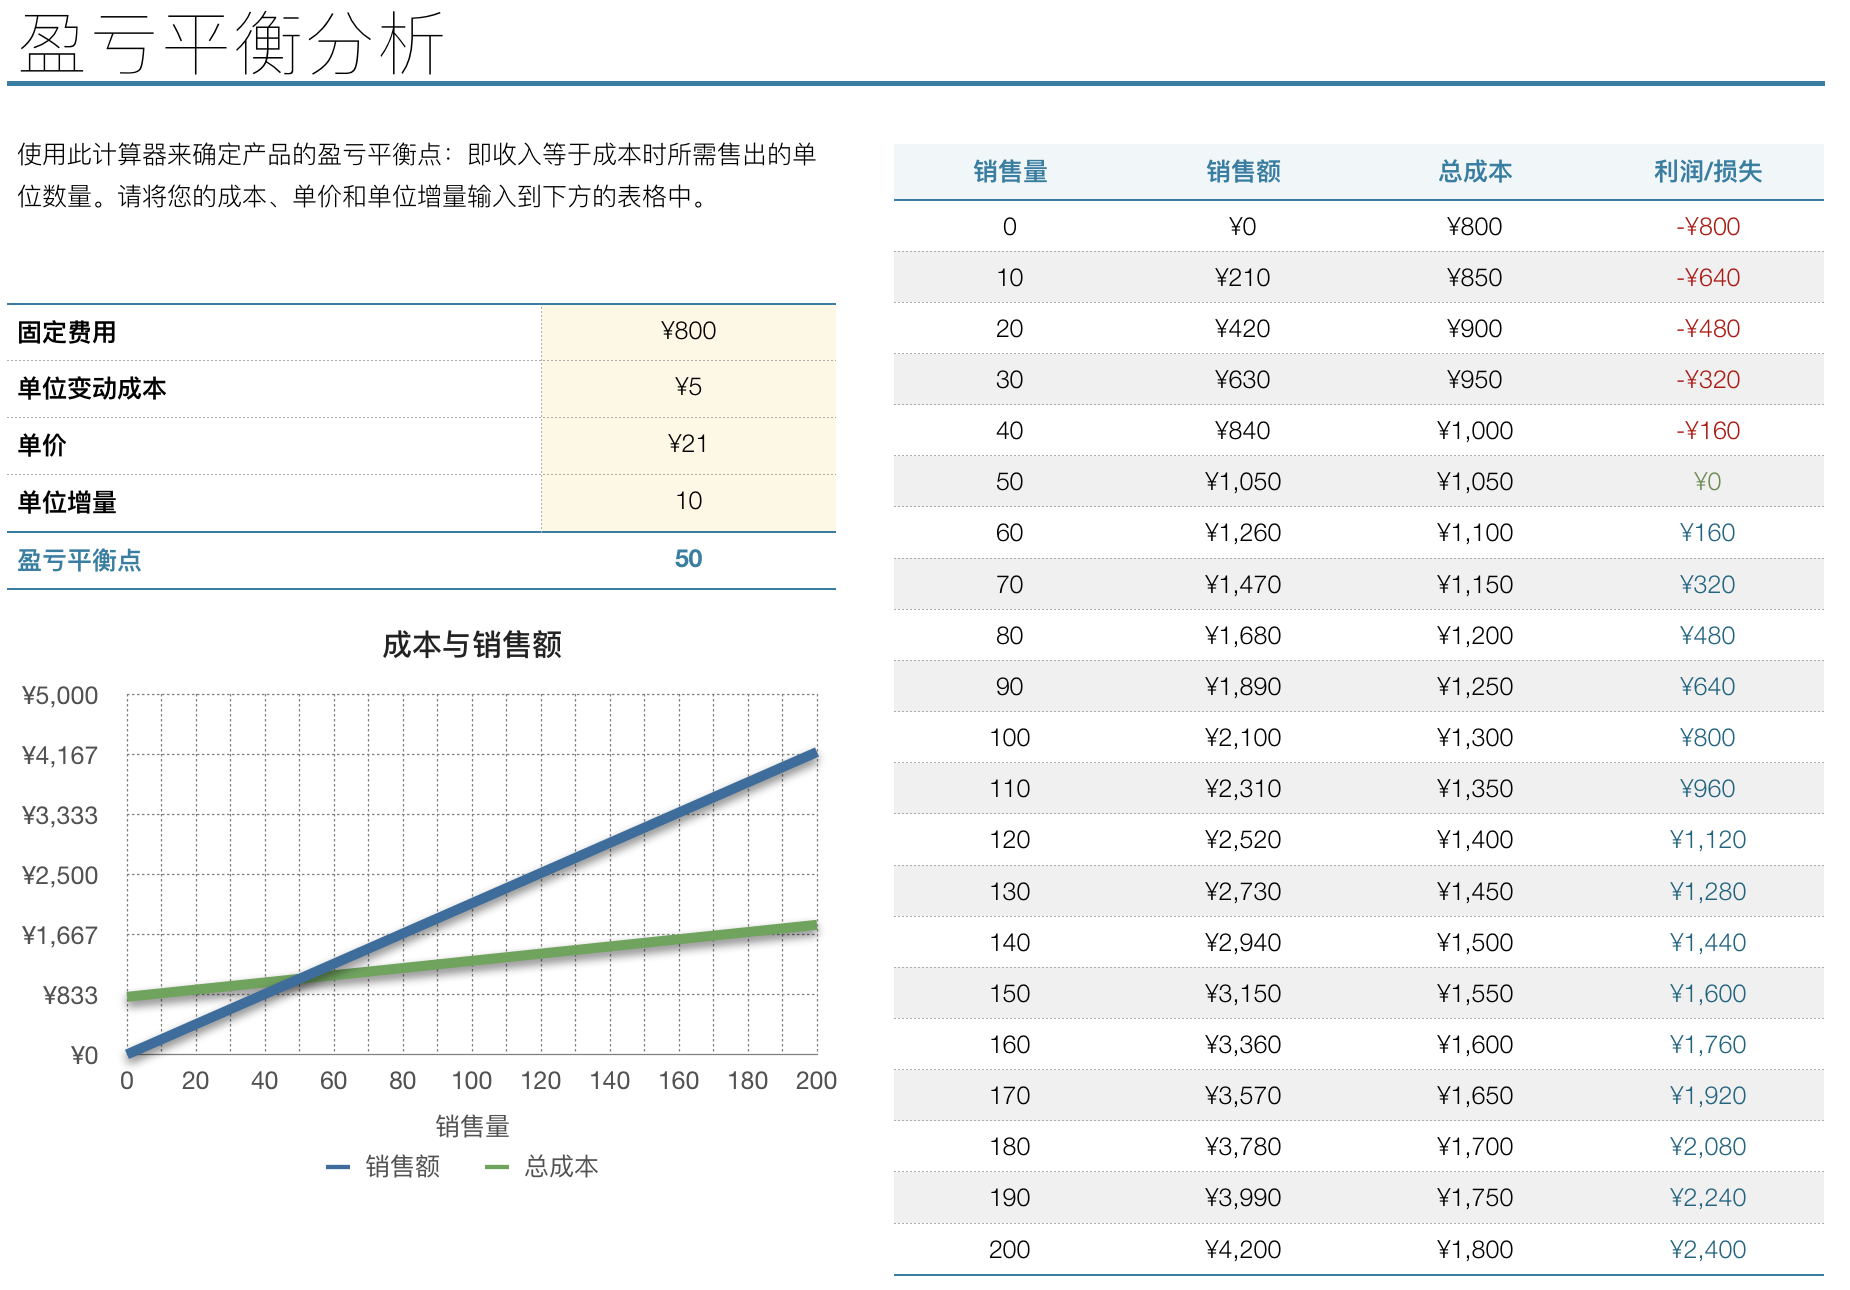Select the ¥2,520 sales amount cell
Image resolution: width=1850 pixels, height=1290 pixels.
[x=1243, y=840]
